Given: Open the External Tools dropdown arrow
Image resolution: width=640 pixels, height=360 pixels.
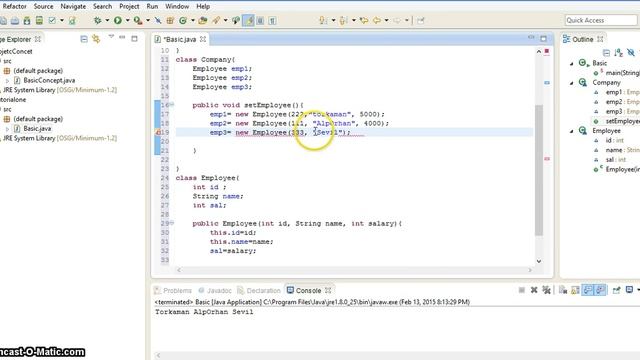Looking at the screenshot, I should (x=148, y=20).
